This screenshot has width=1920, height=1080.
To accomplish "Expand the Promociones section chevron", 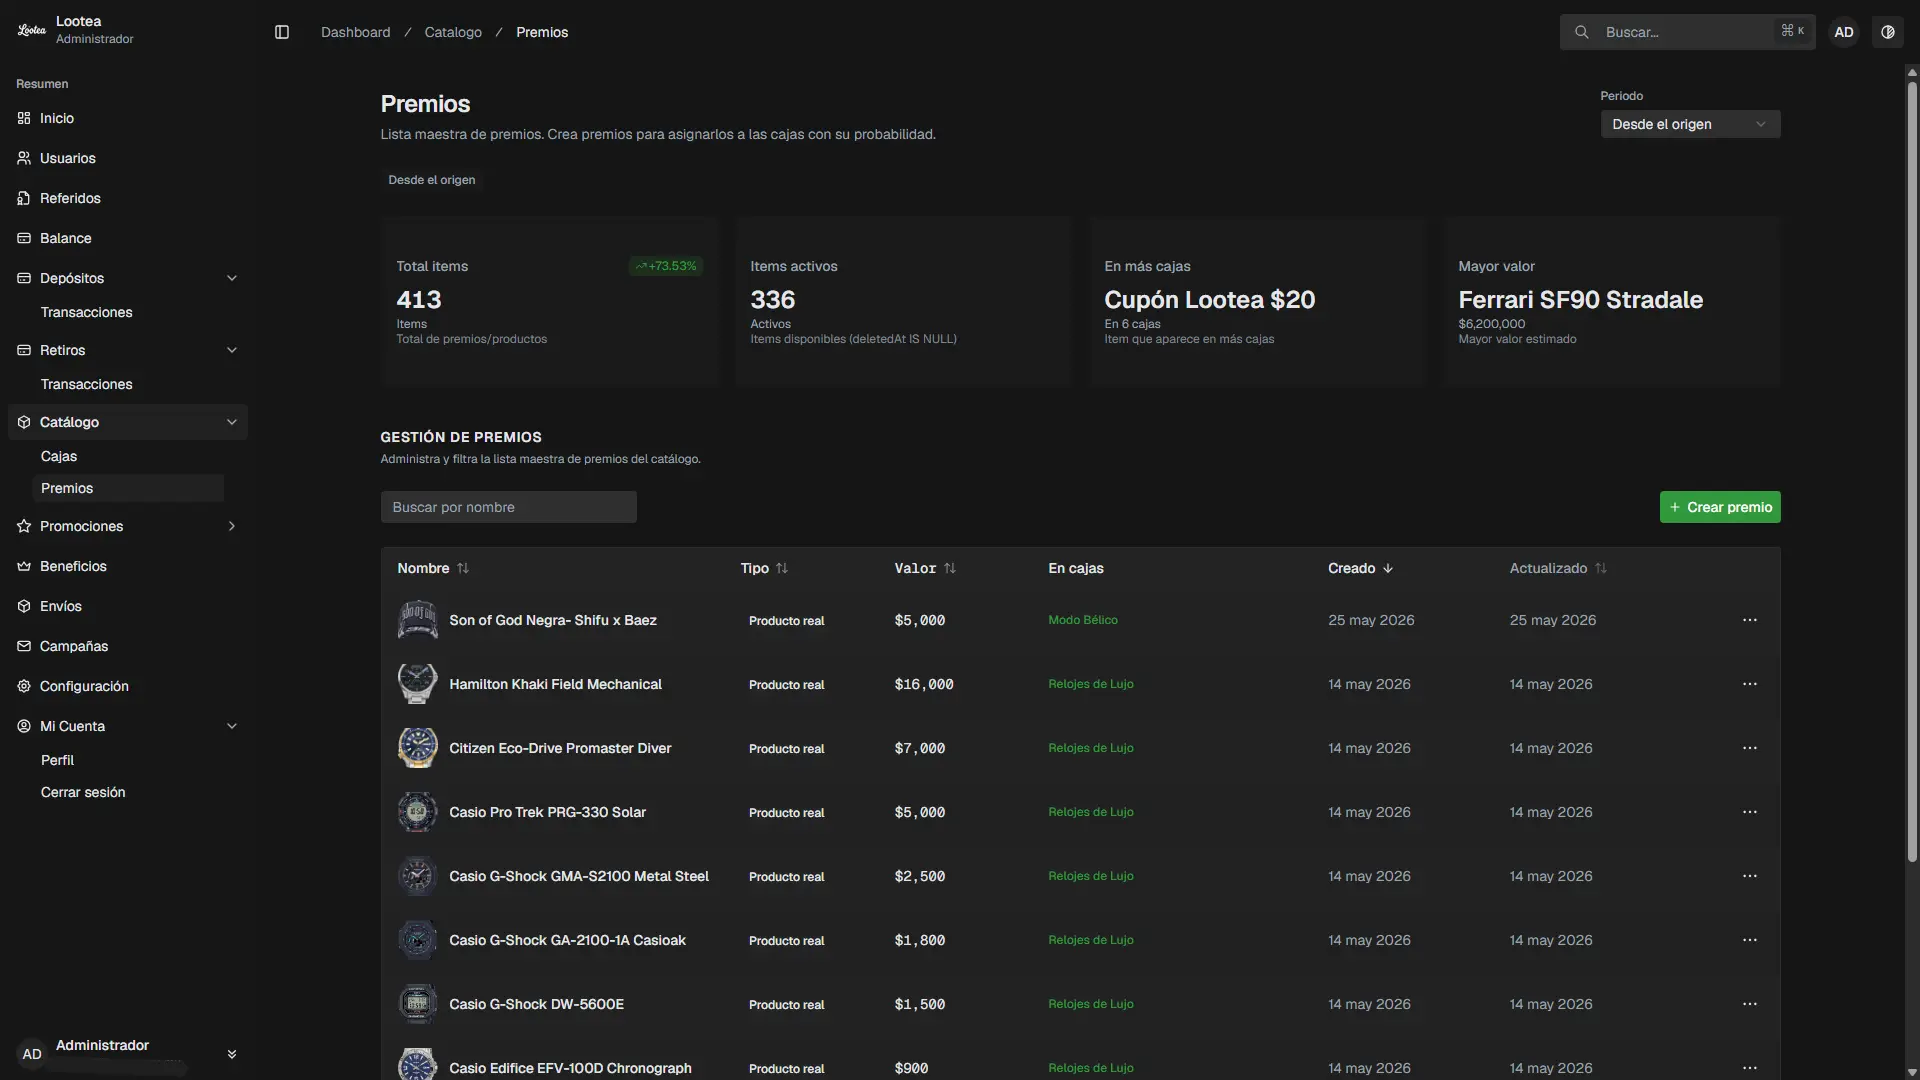I will (x=232, y=526).
